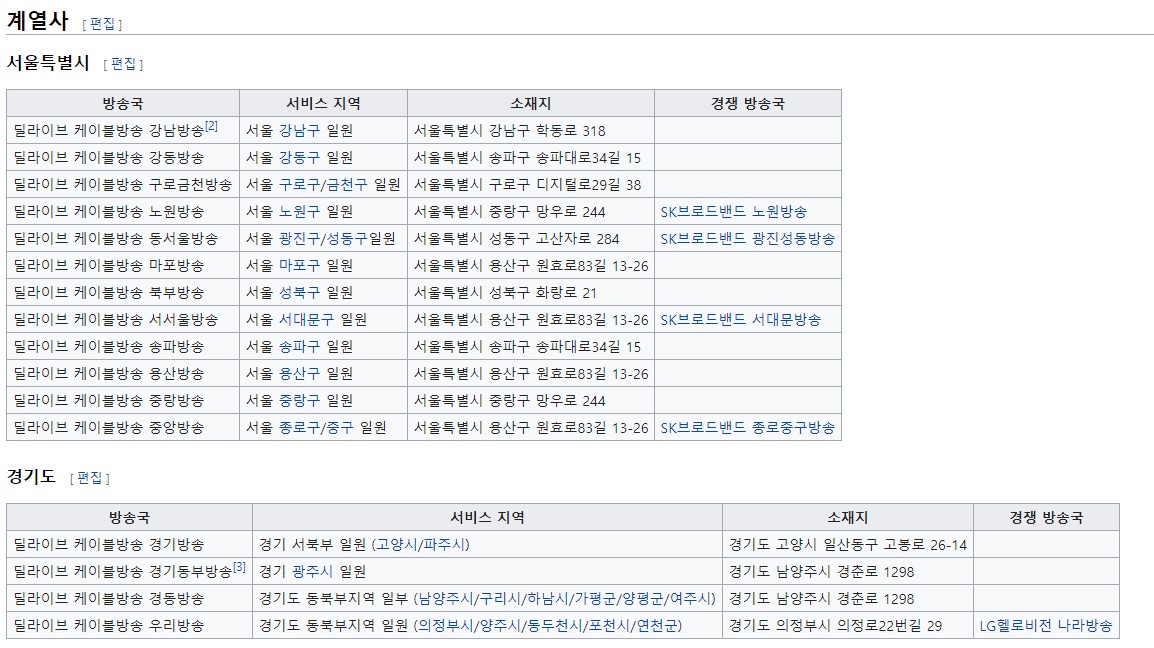The image size is (1154, 648).
Task: Open the 구리시 link
Action: point(500,599)
